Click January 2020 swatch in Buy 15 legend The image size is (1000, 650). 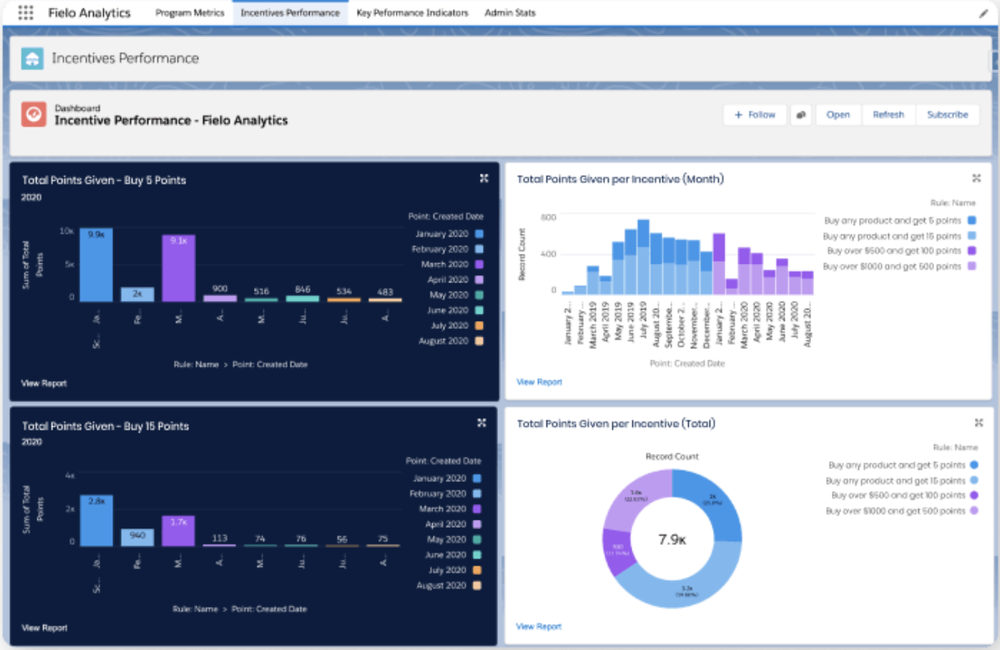tap(476, 478)
